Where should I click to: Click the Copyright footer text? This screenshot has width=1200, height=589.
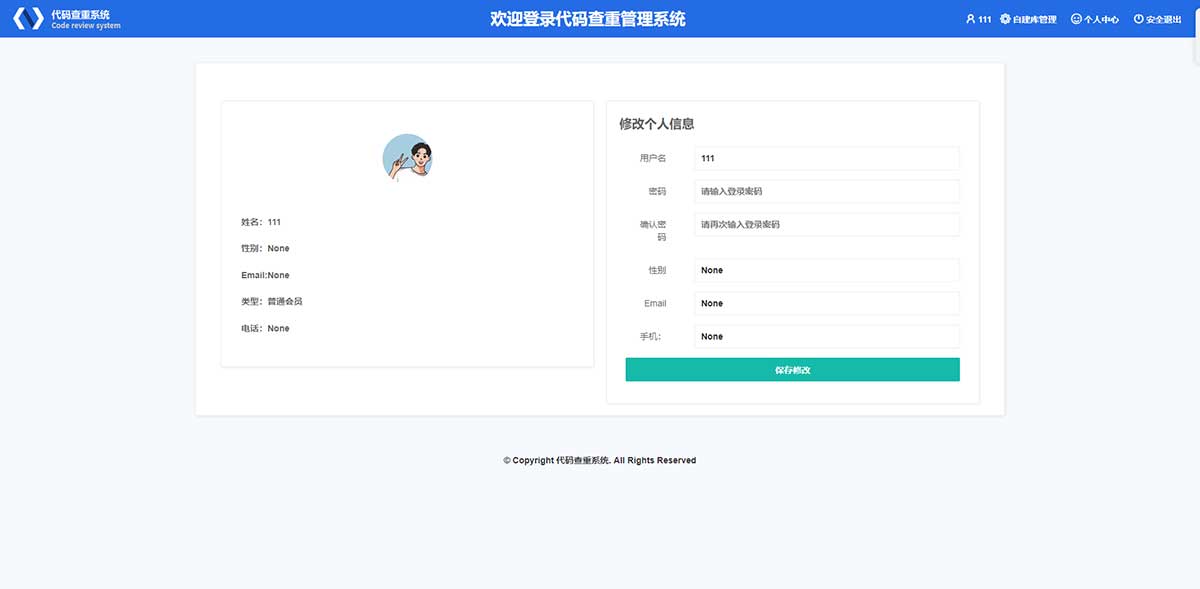599,460
